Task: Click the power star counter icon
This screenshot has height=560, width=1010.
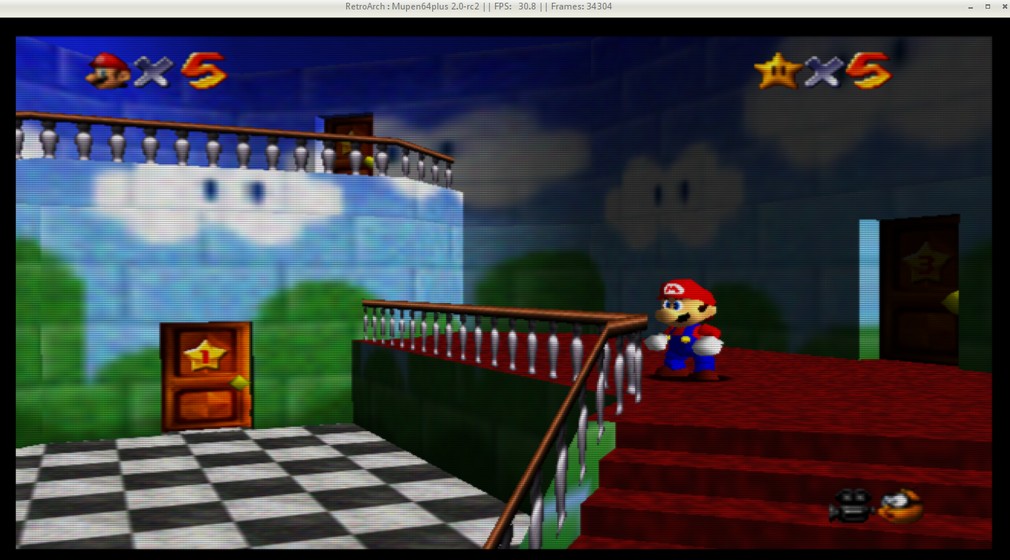Action: [x=778, y=71]
